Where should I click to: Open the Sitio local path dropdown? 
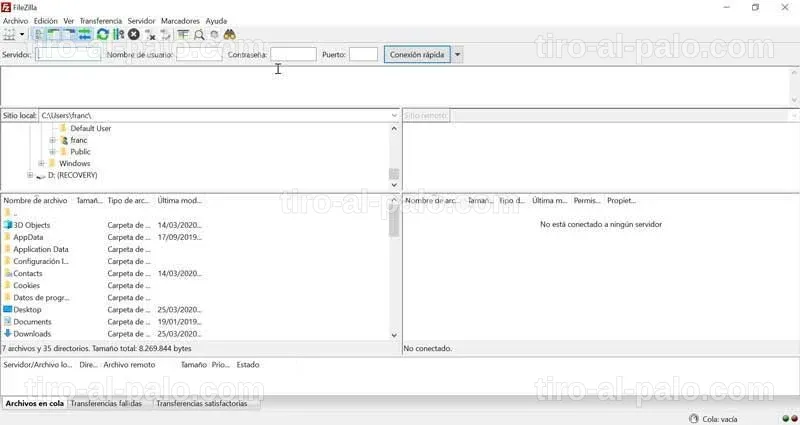tap(394, 115)
